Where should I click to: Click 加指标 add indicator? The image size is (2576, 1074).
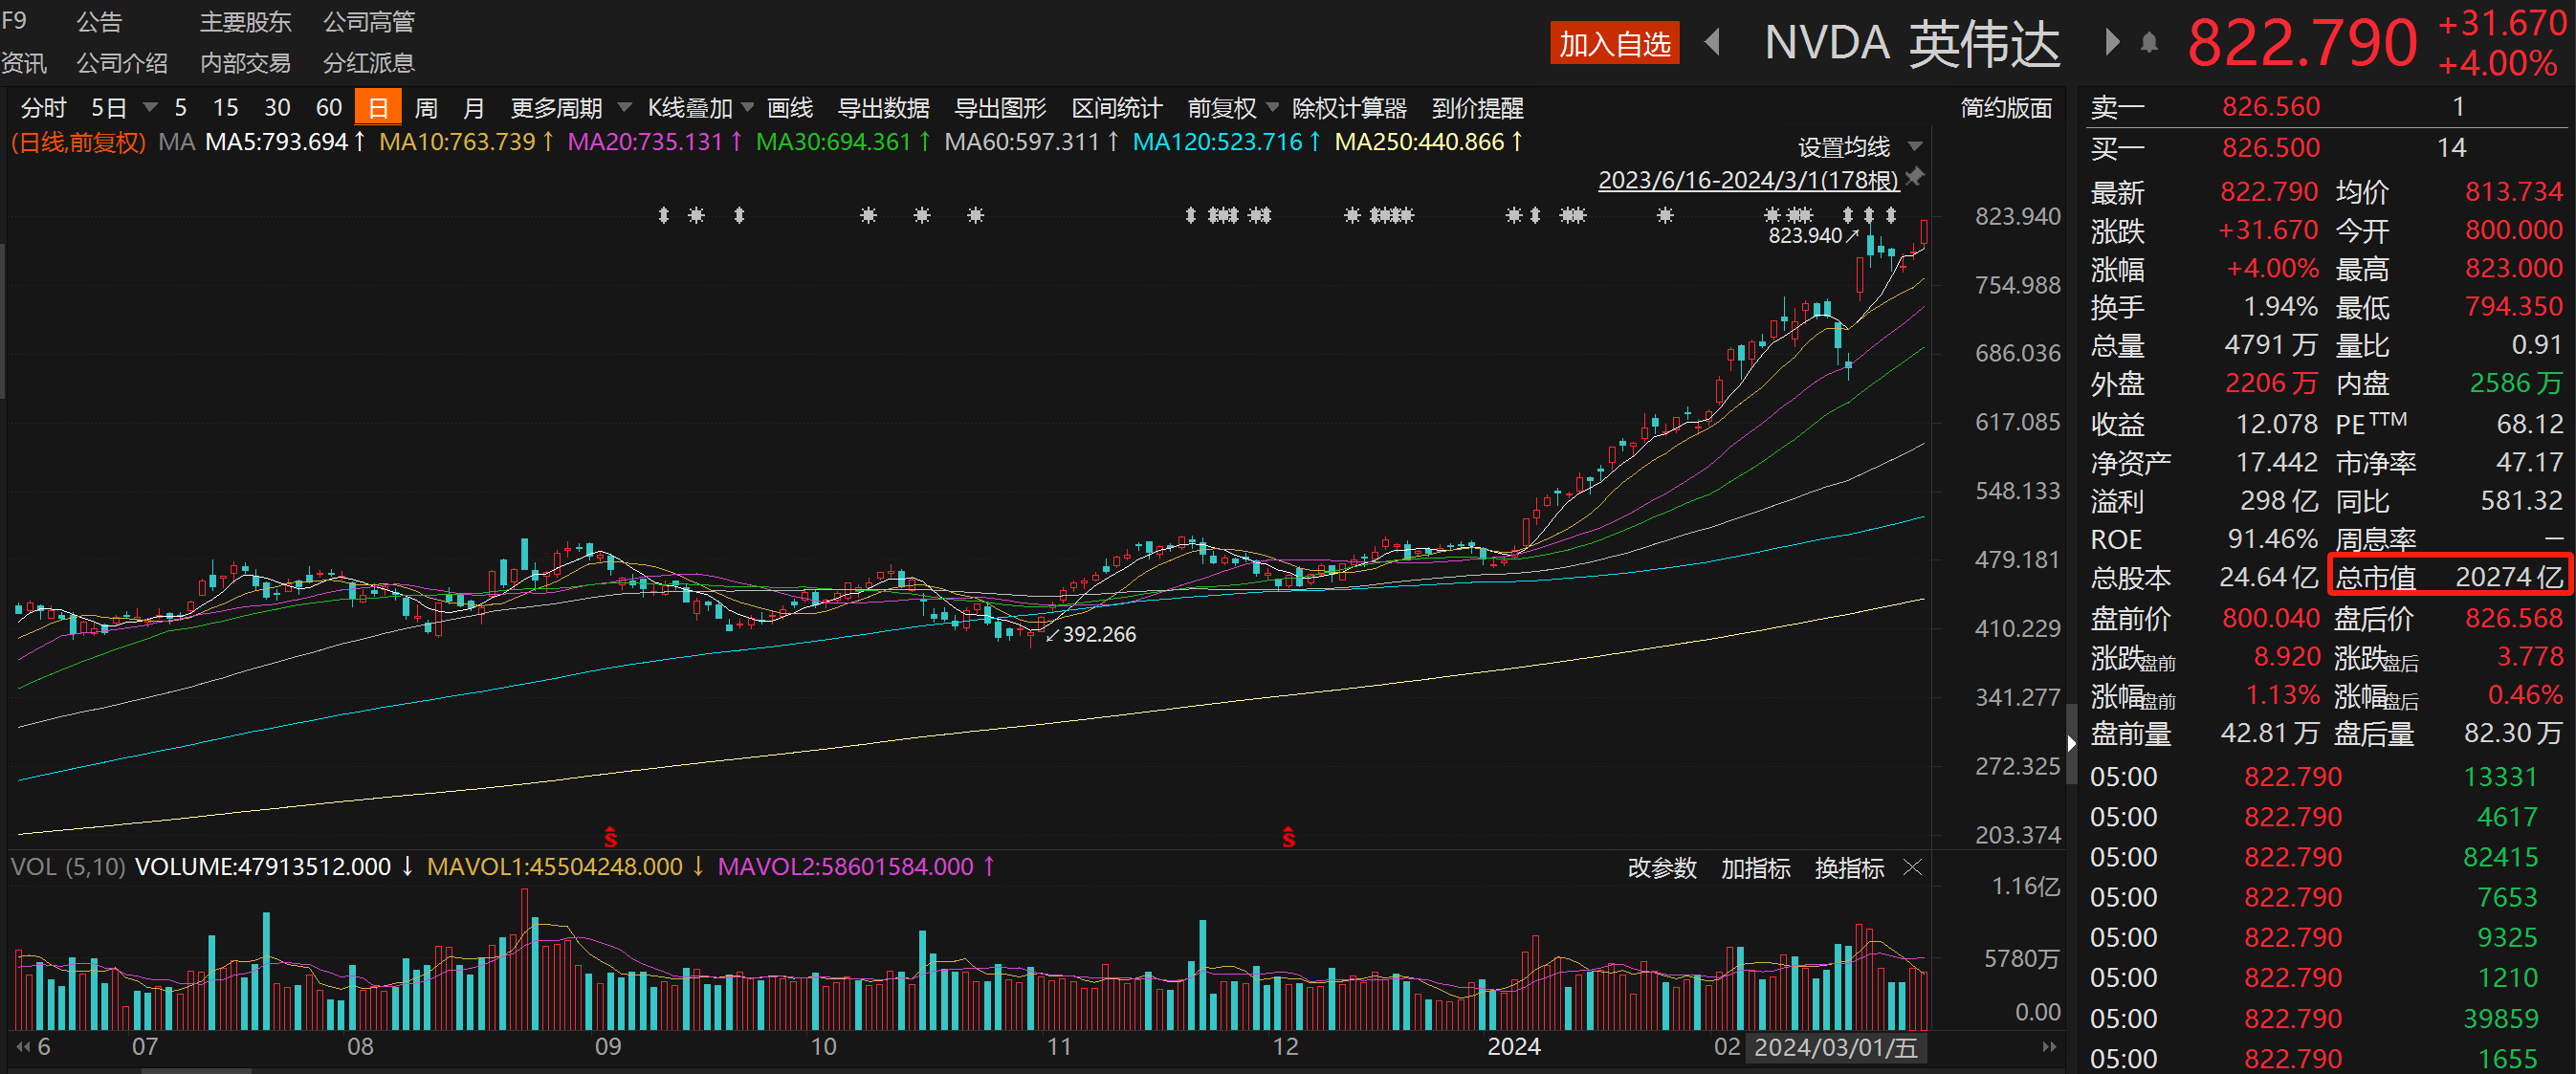coord(1755,867)
